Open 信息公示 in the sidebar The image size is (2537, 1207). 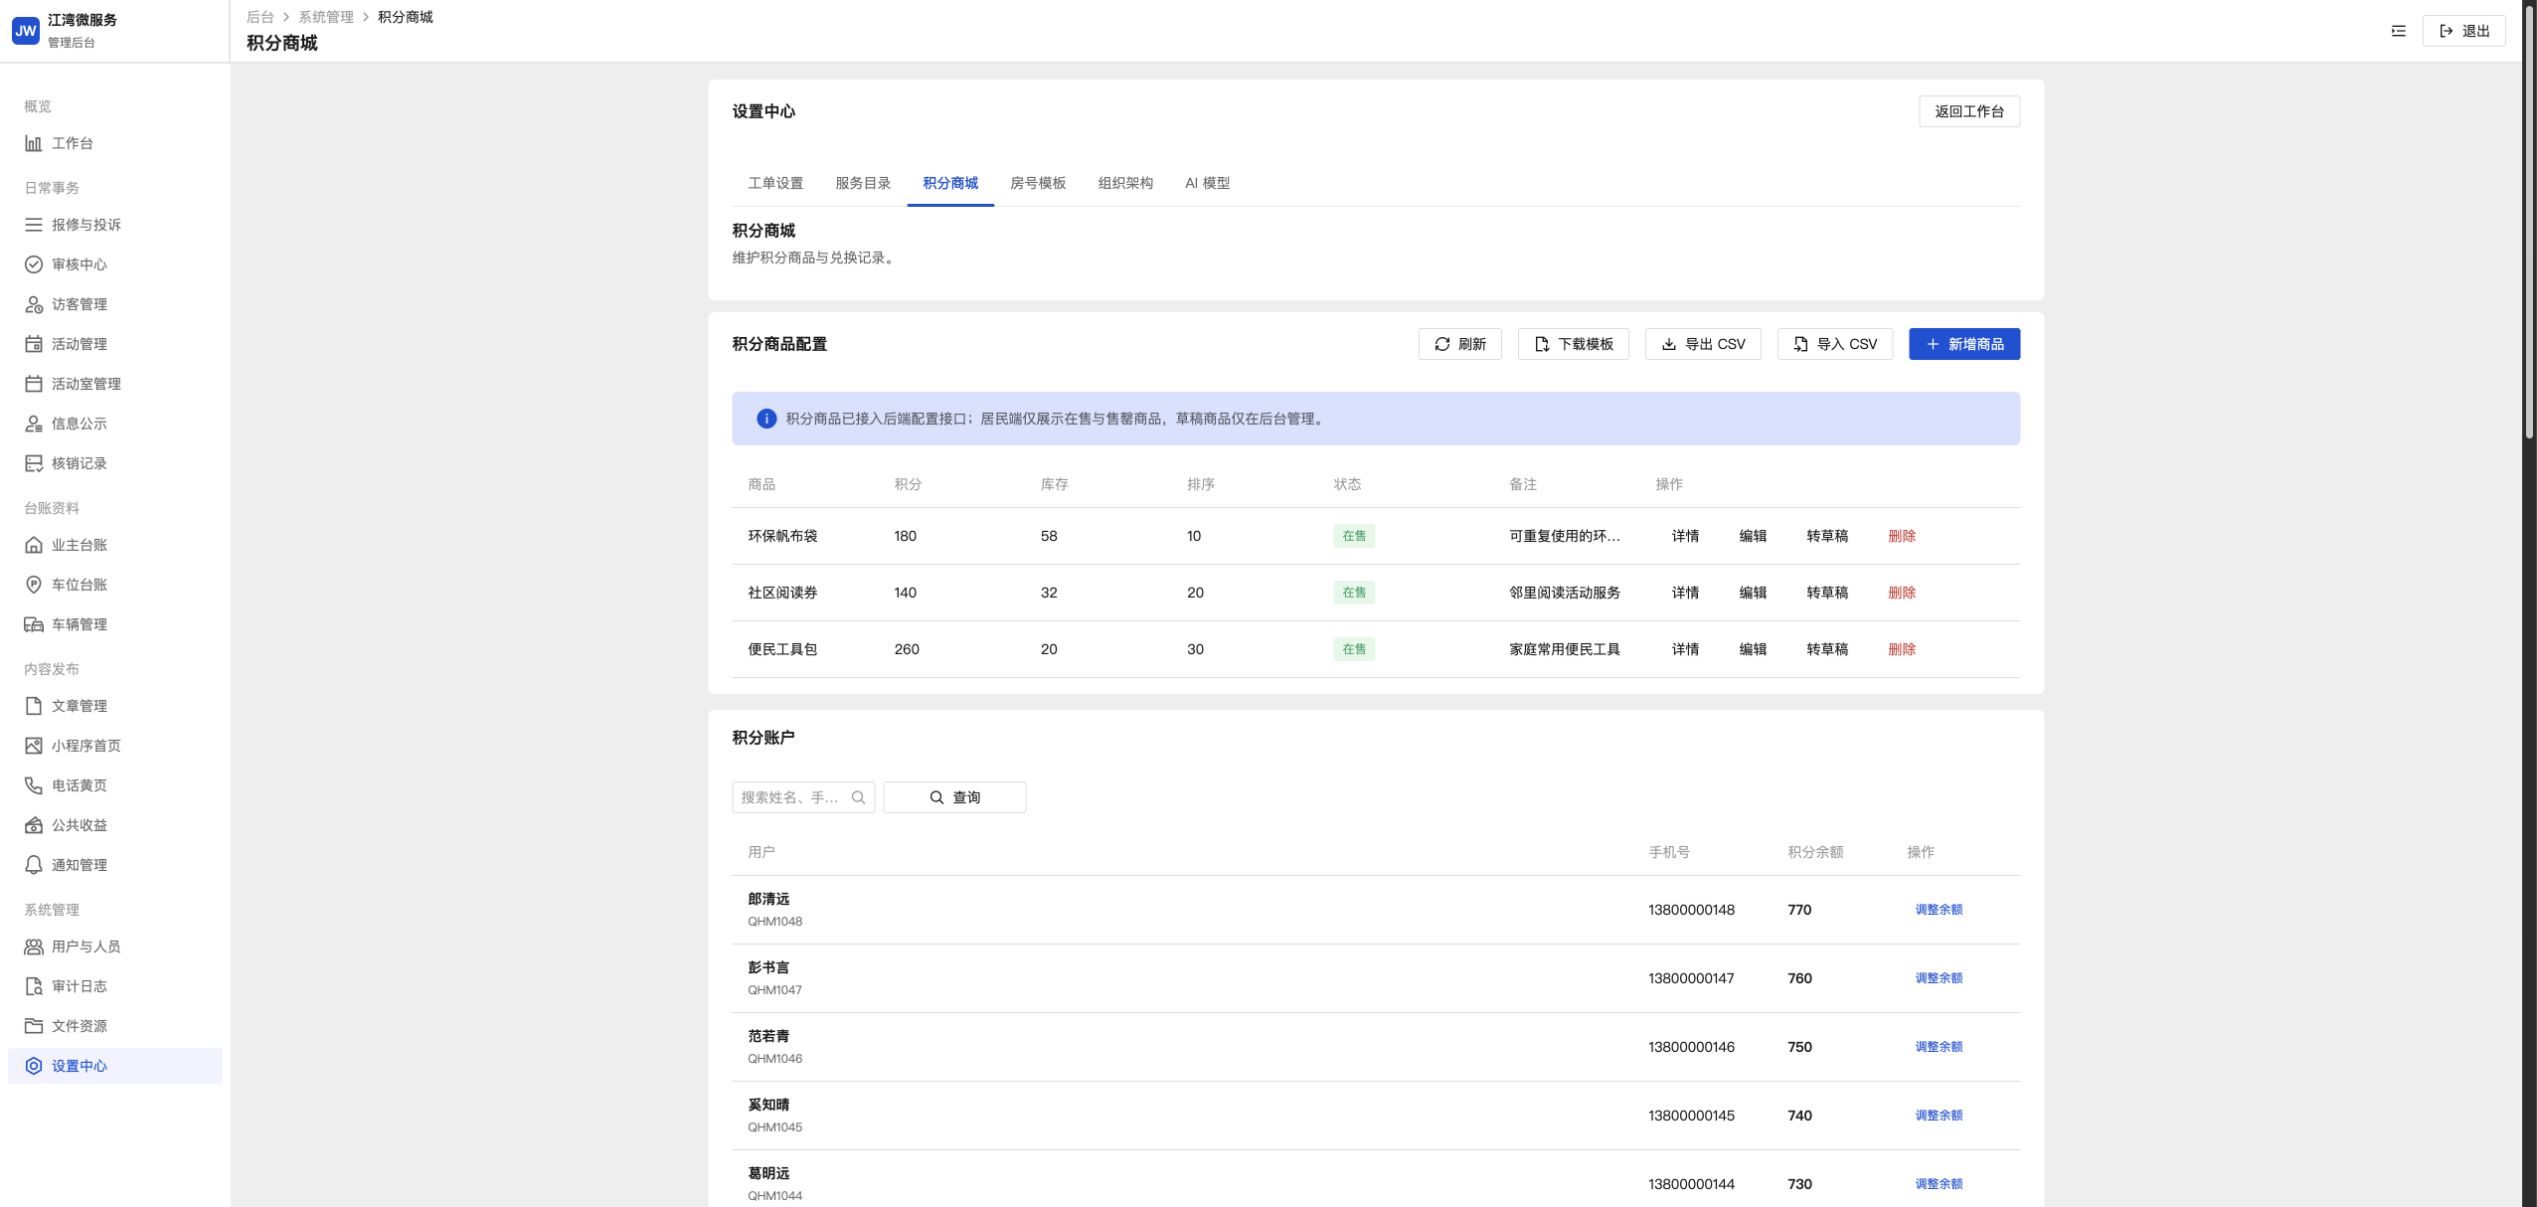(115, 423)
